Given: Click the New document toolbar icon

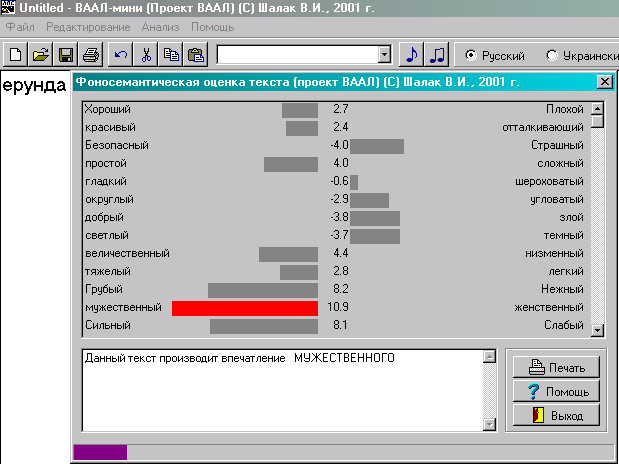Looking at the screenshot, I should [x=15, y=54].
